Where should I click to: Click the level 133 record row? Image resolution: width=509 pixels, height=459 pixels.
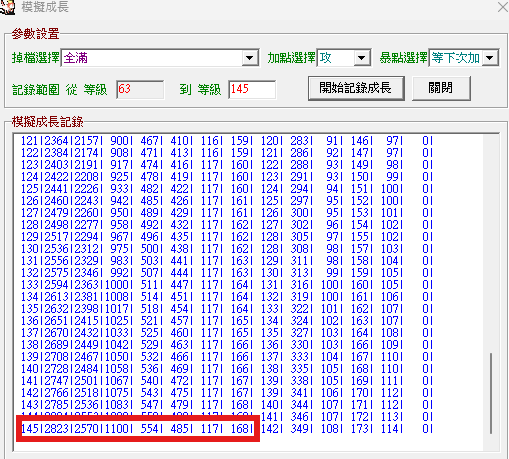click(x=227, y=285)
